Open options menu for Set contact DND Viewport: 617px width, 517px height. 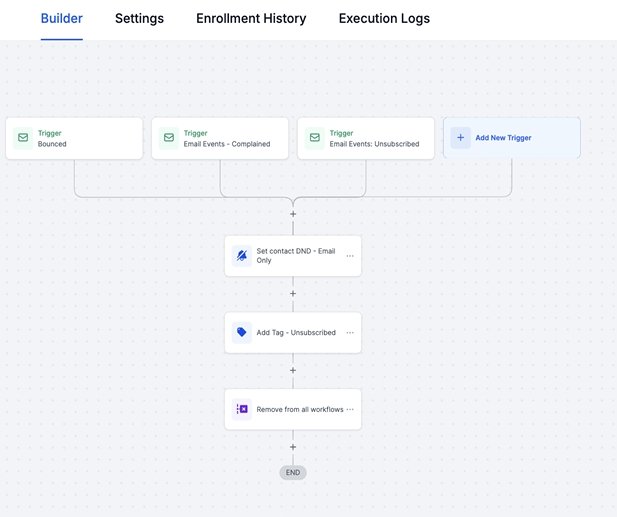350,256
